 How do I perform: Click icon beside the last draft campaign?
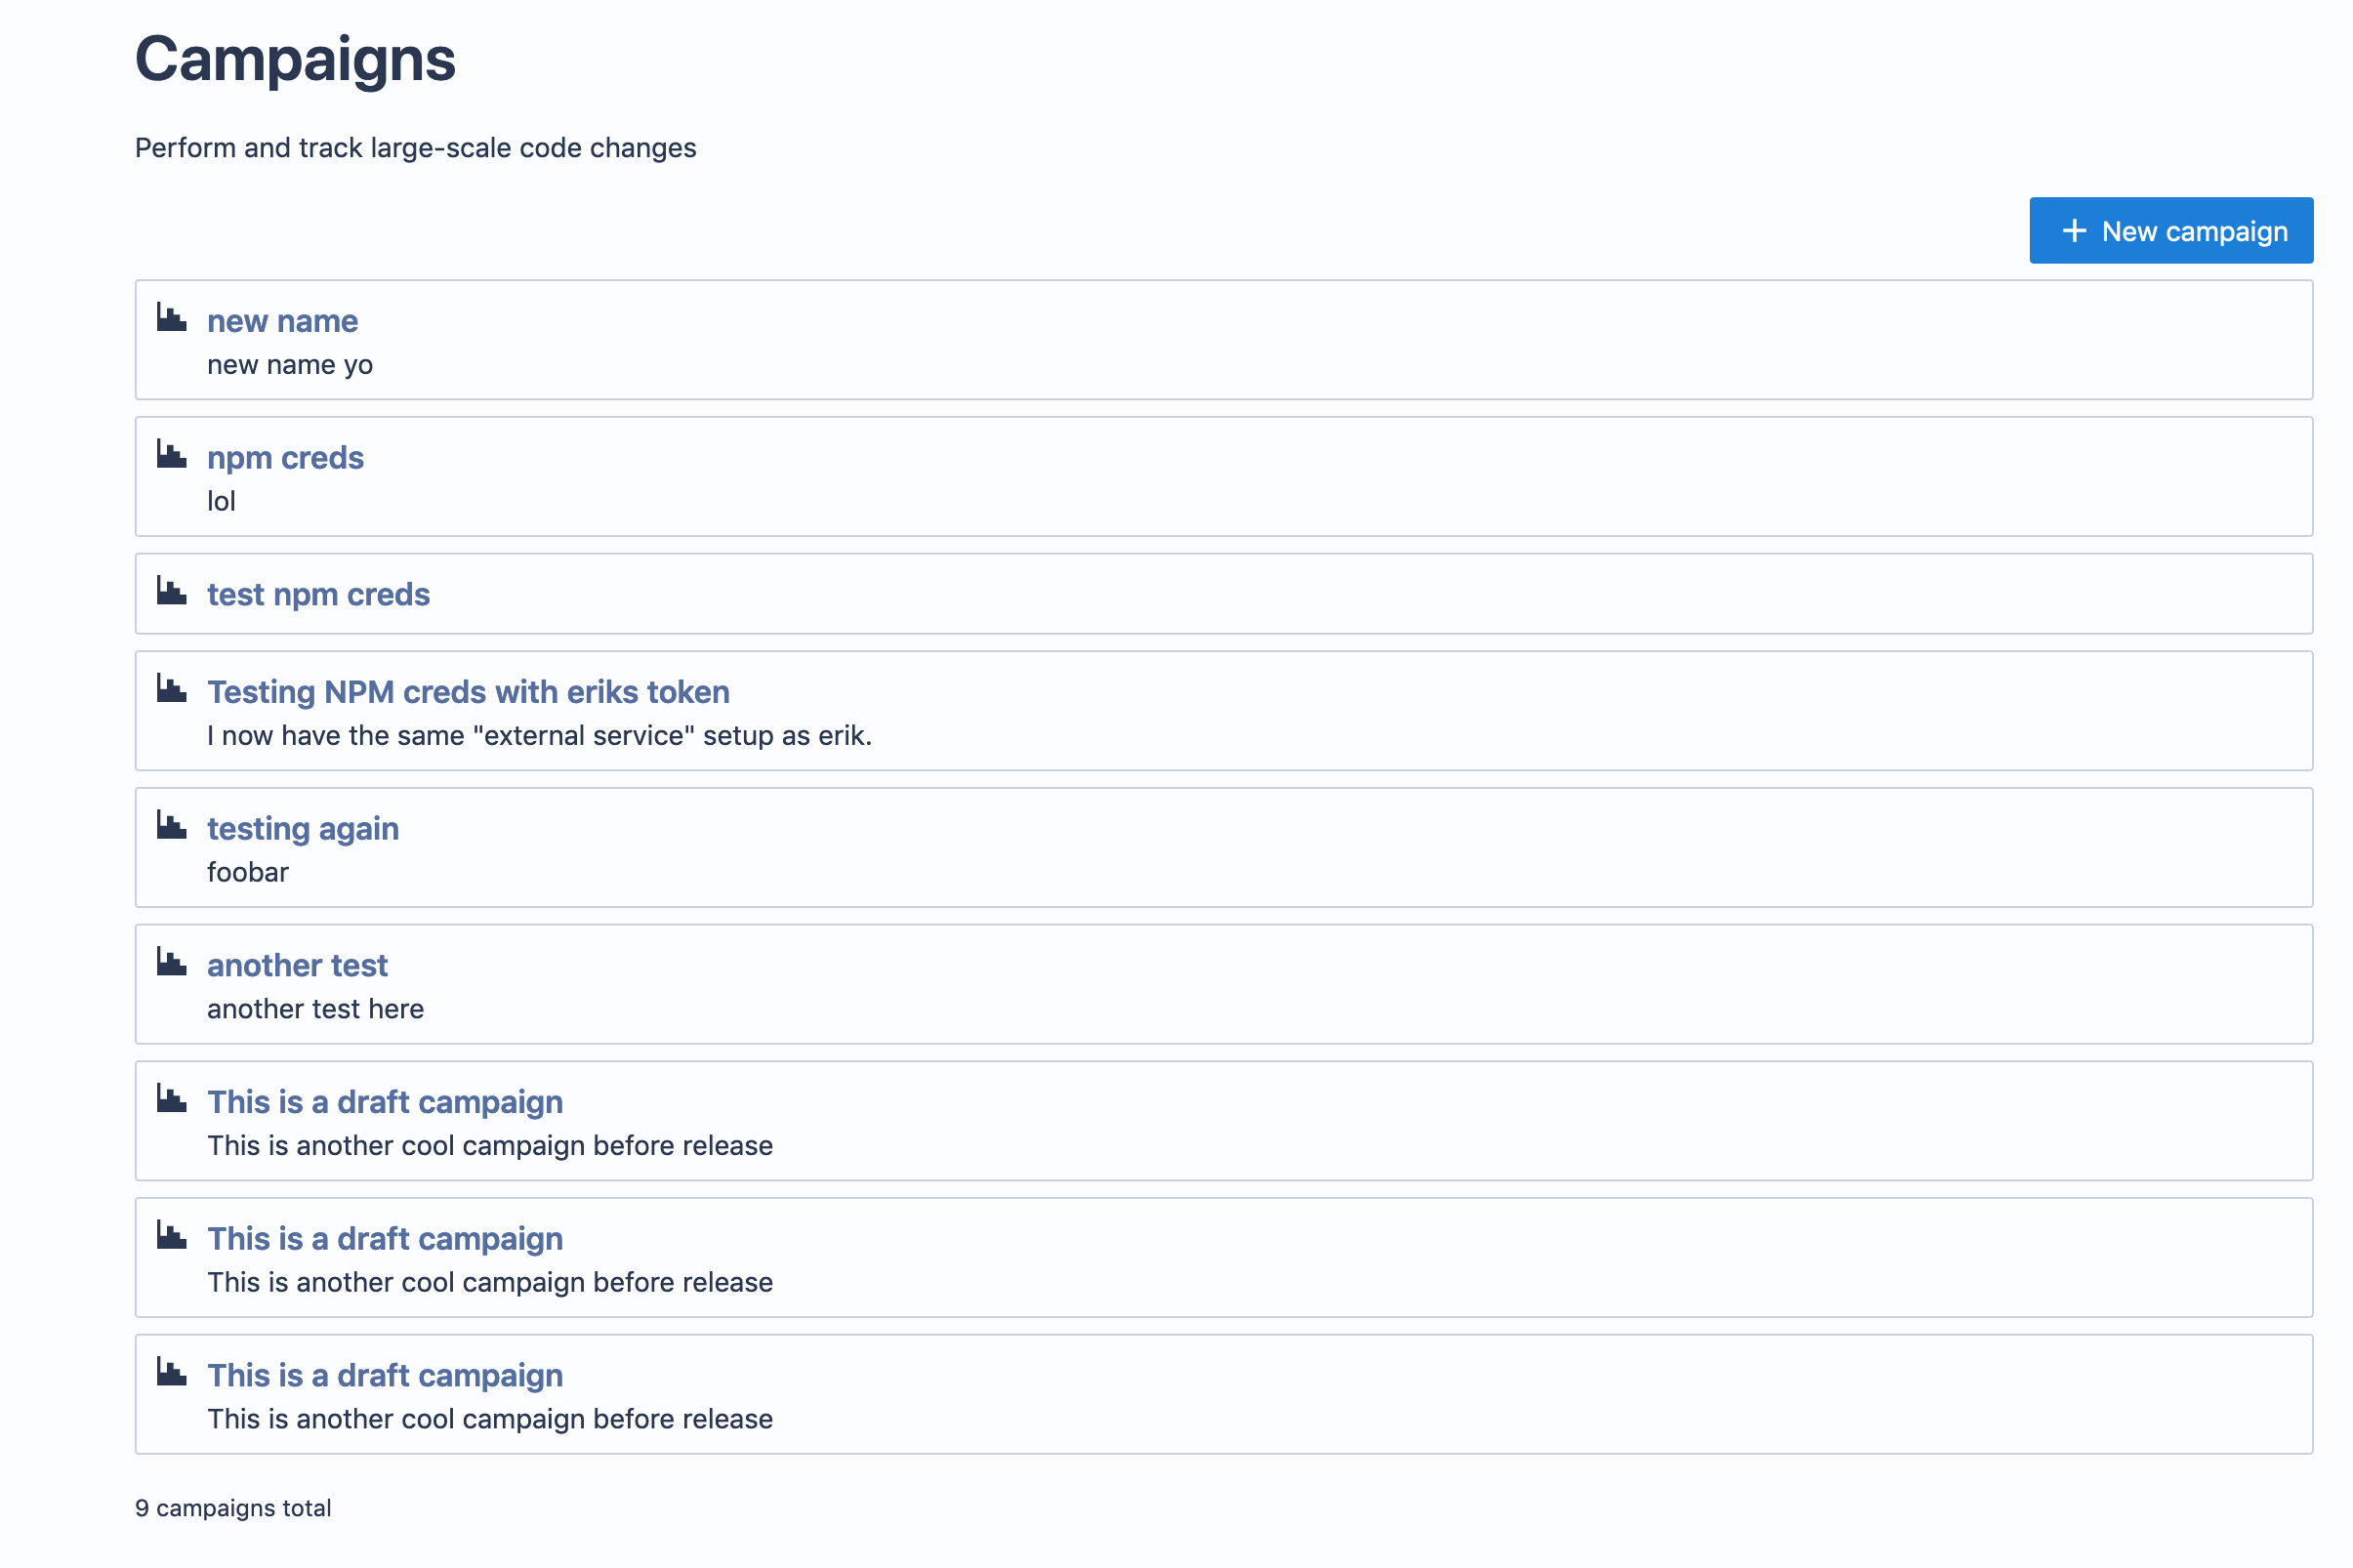[172, 1373]
